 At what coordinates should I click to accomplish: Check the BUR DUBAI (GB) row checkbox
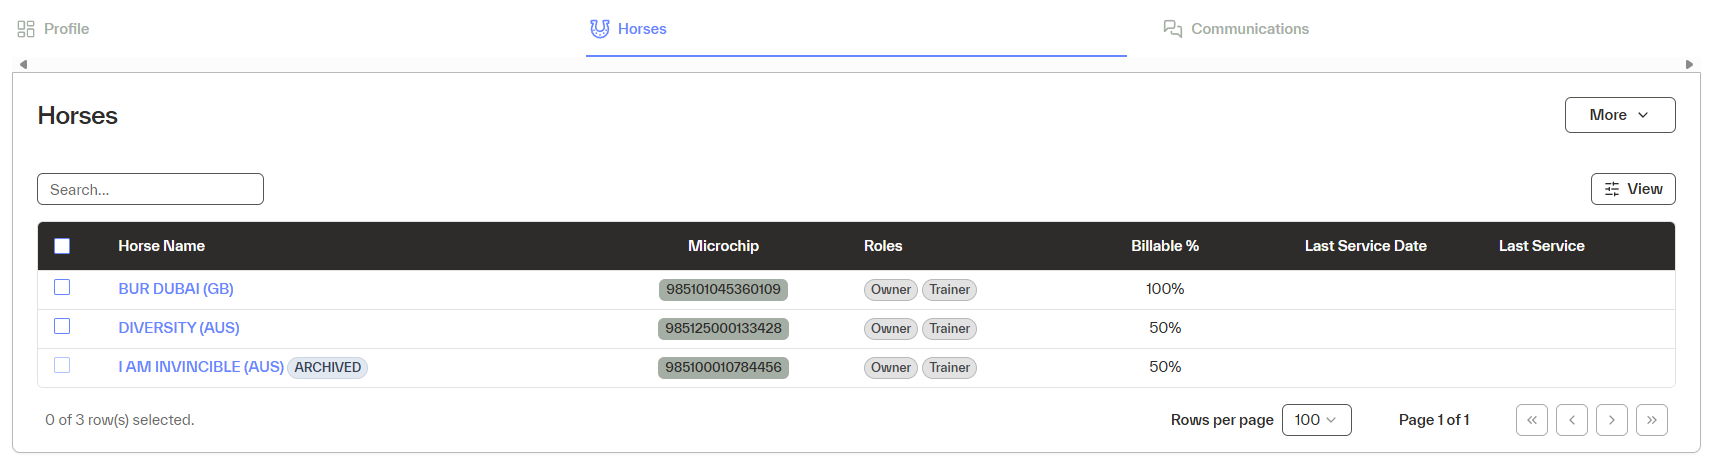(62, 288)
